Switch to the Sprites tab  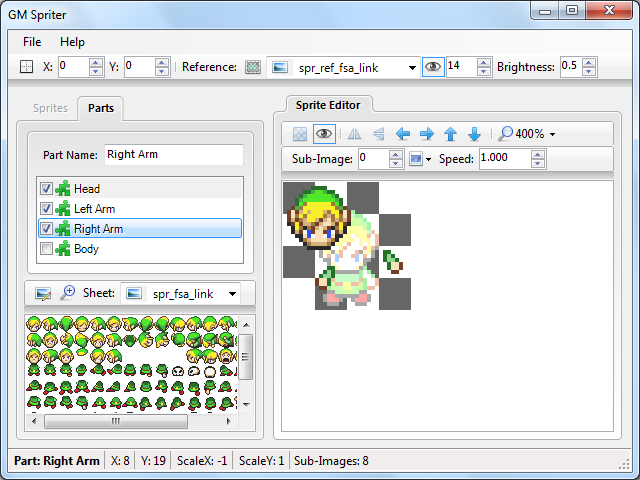click(50, 108)
